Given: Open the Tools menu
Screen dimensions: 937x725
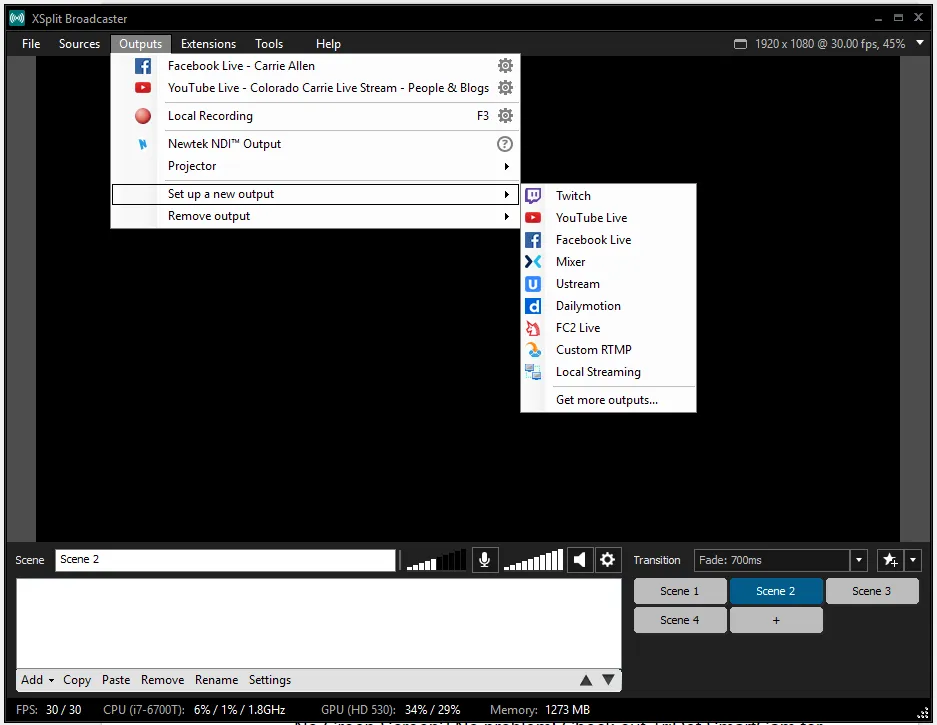Looking at the screenshot, I should (x=269, y=44).
